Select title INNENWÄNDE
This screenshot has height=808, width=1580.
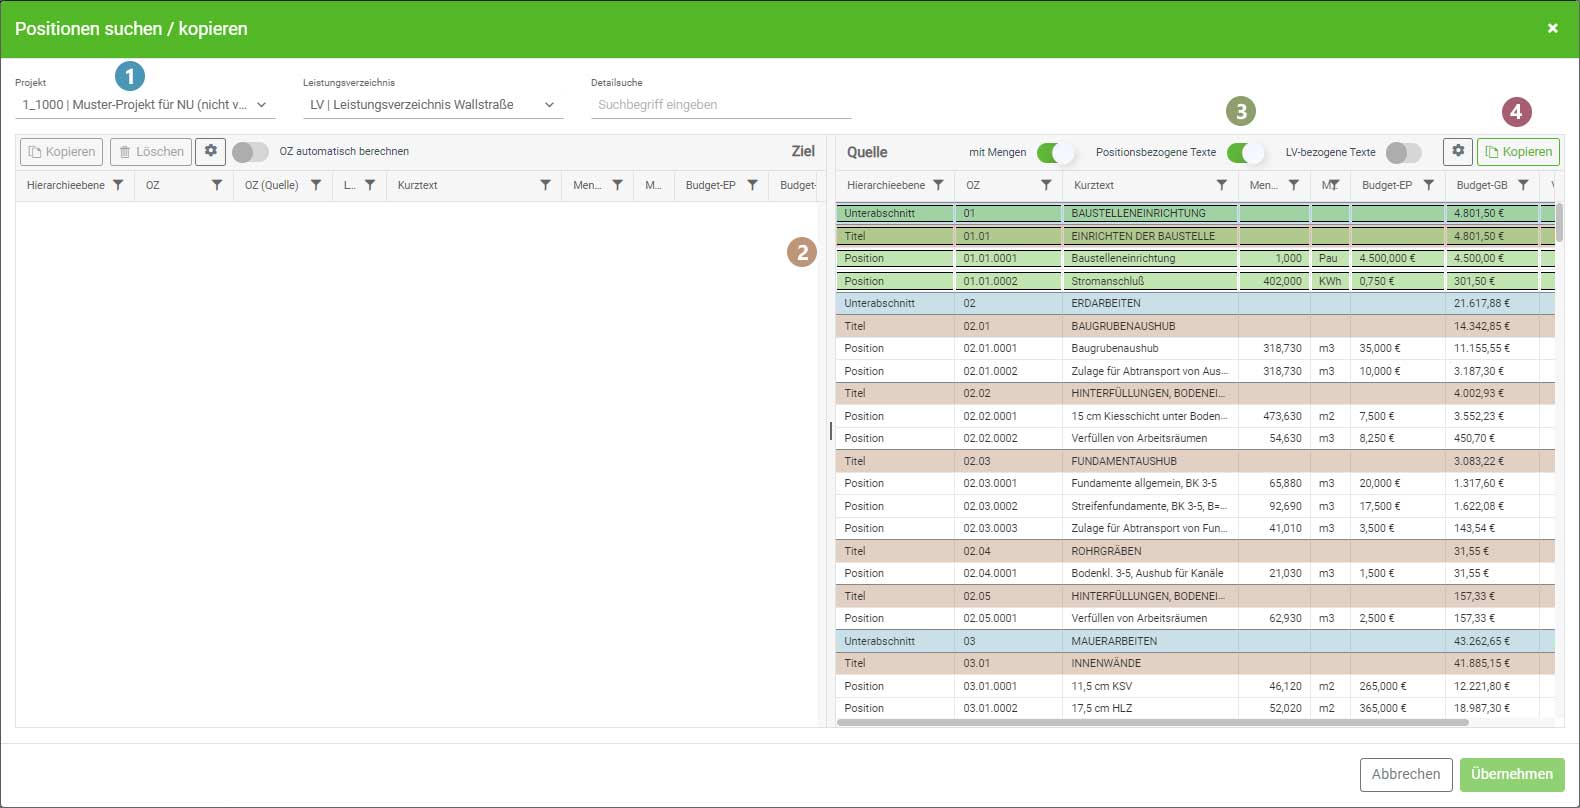[1195, 663]
